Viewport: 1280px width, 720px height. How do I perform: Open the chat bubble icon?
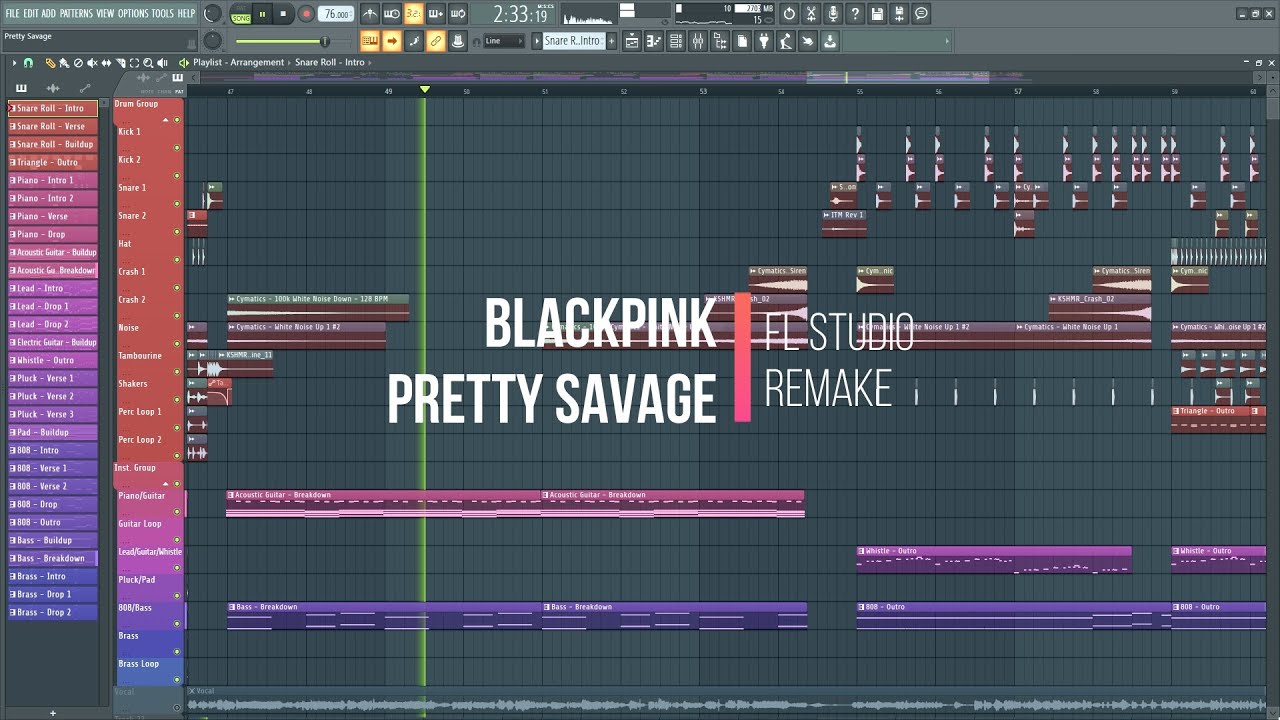coord(921,14)
